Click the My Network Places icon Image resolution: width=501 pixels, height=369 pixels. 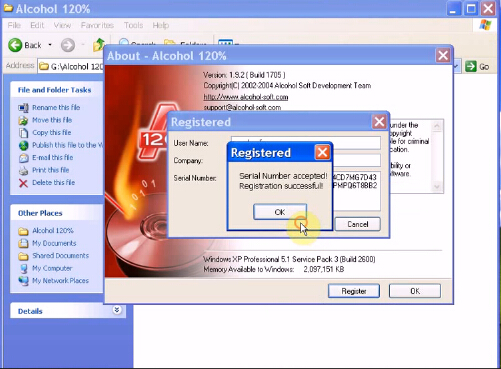coord(23,281)
